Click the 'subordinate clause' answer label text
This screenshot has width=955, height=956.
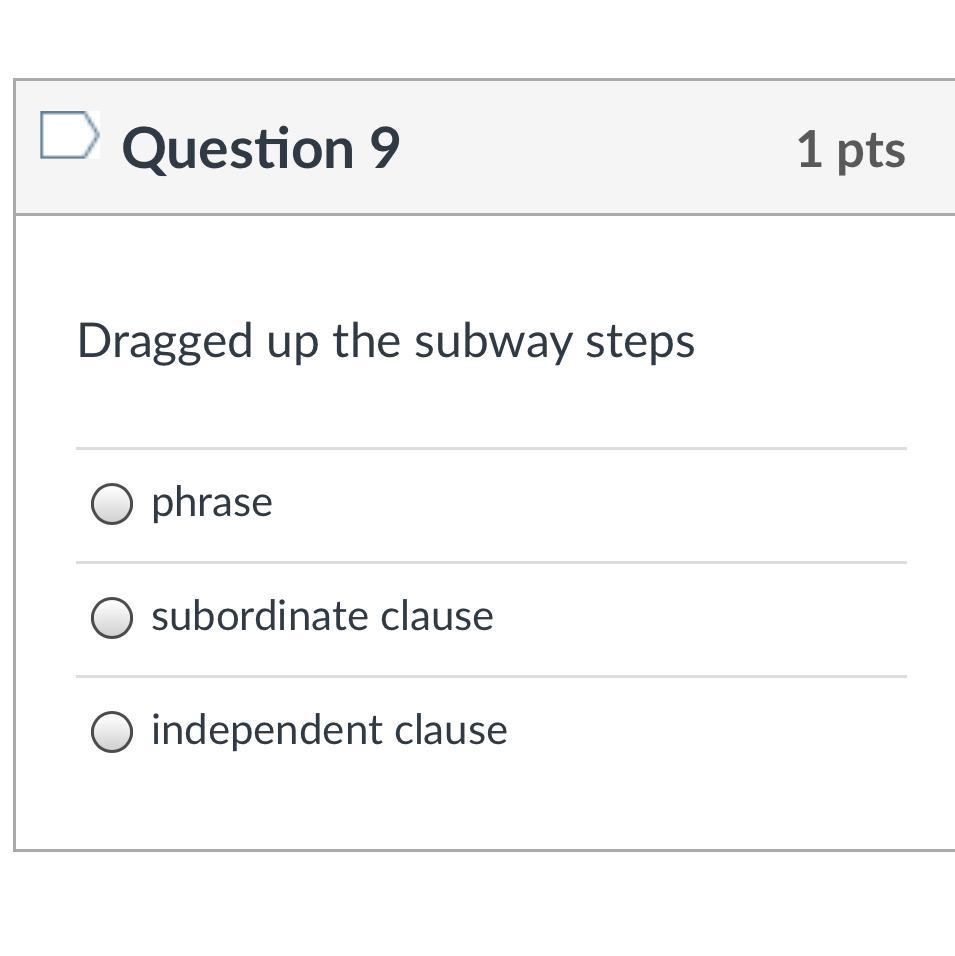point(322,616)
